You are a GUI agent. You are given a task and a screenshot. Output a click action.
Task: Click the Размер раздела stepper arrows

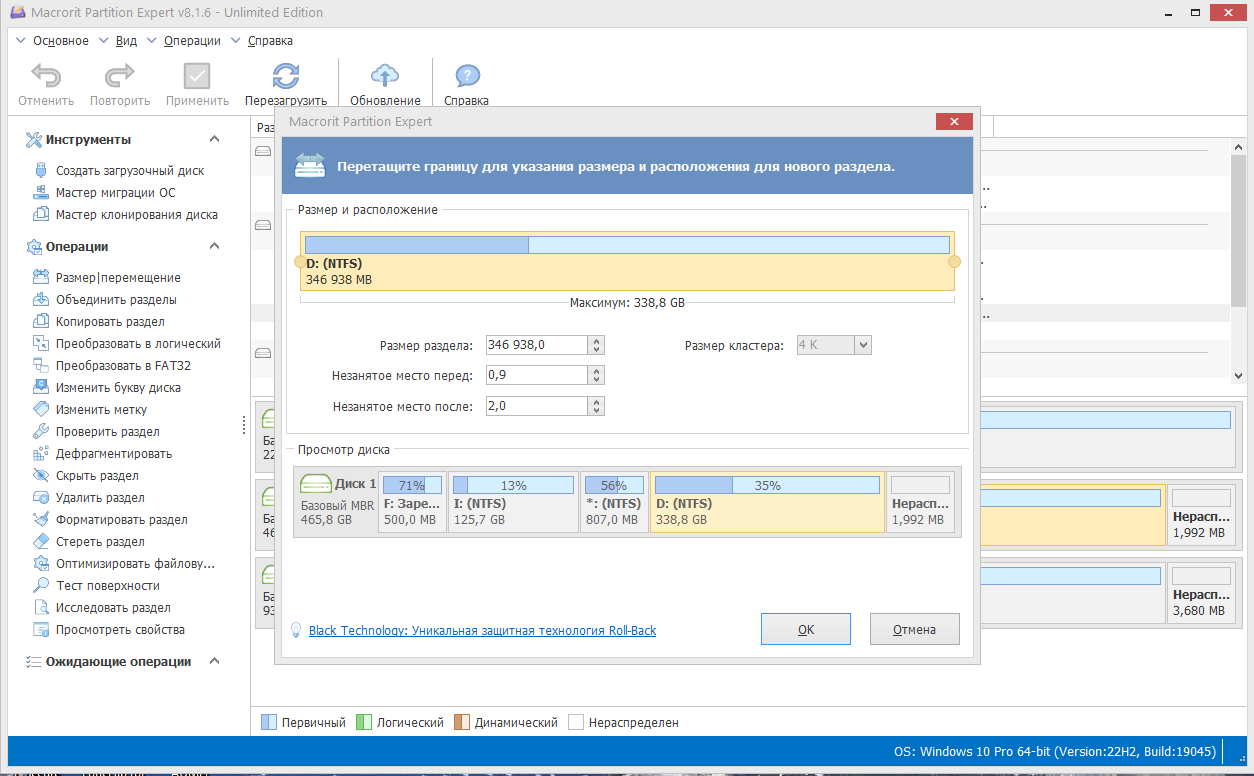click(x=596, y=345)
